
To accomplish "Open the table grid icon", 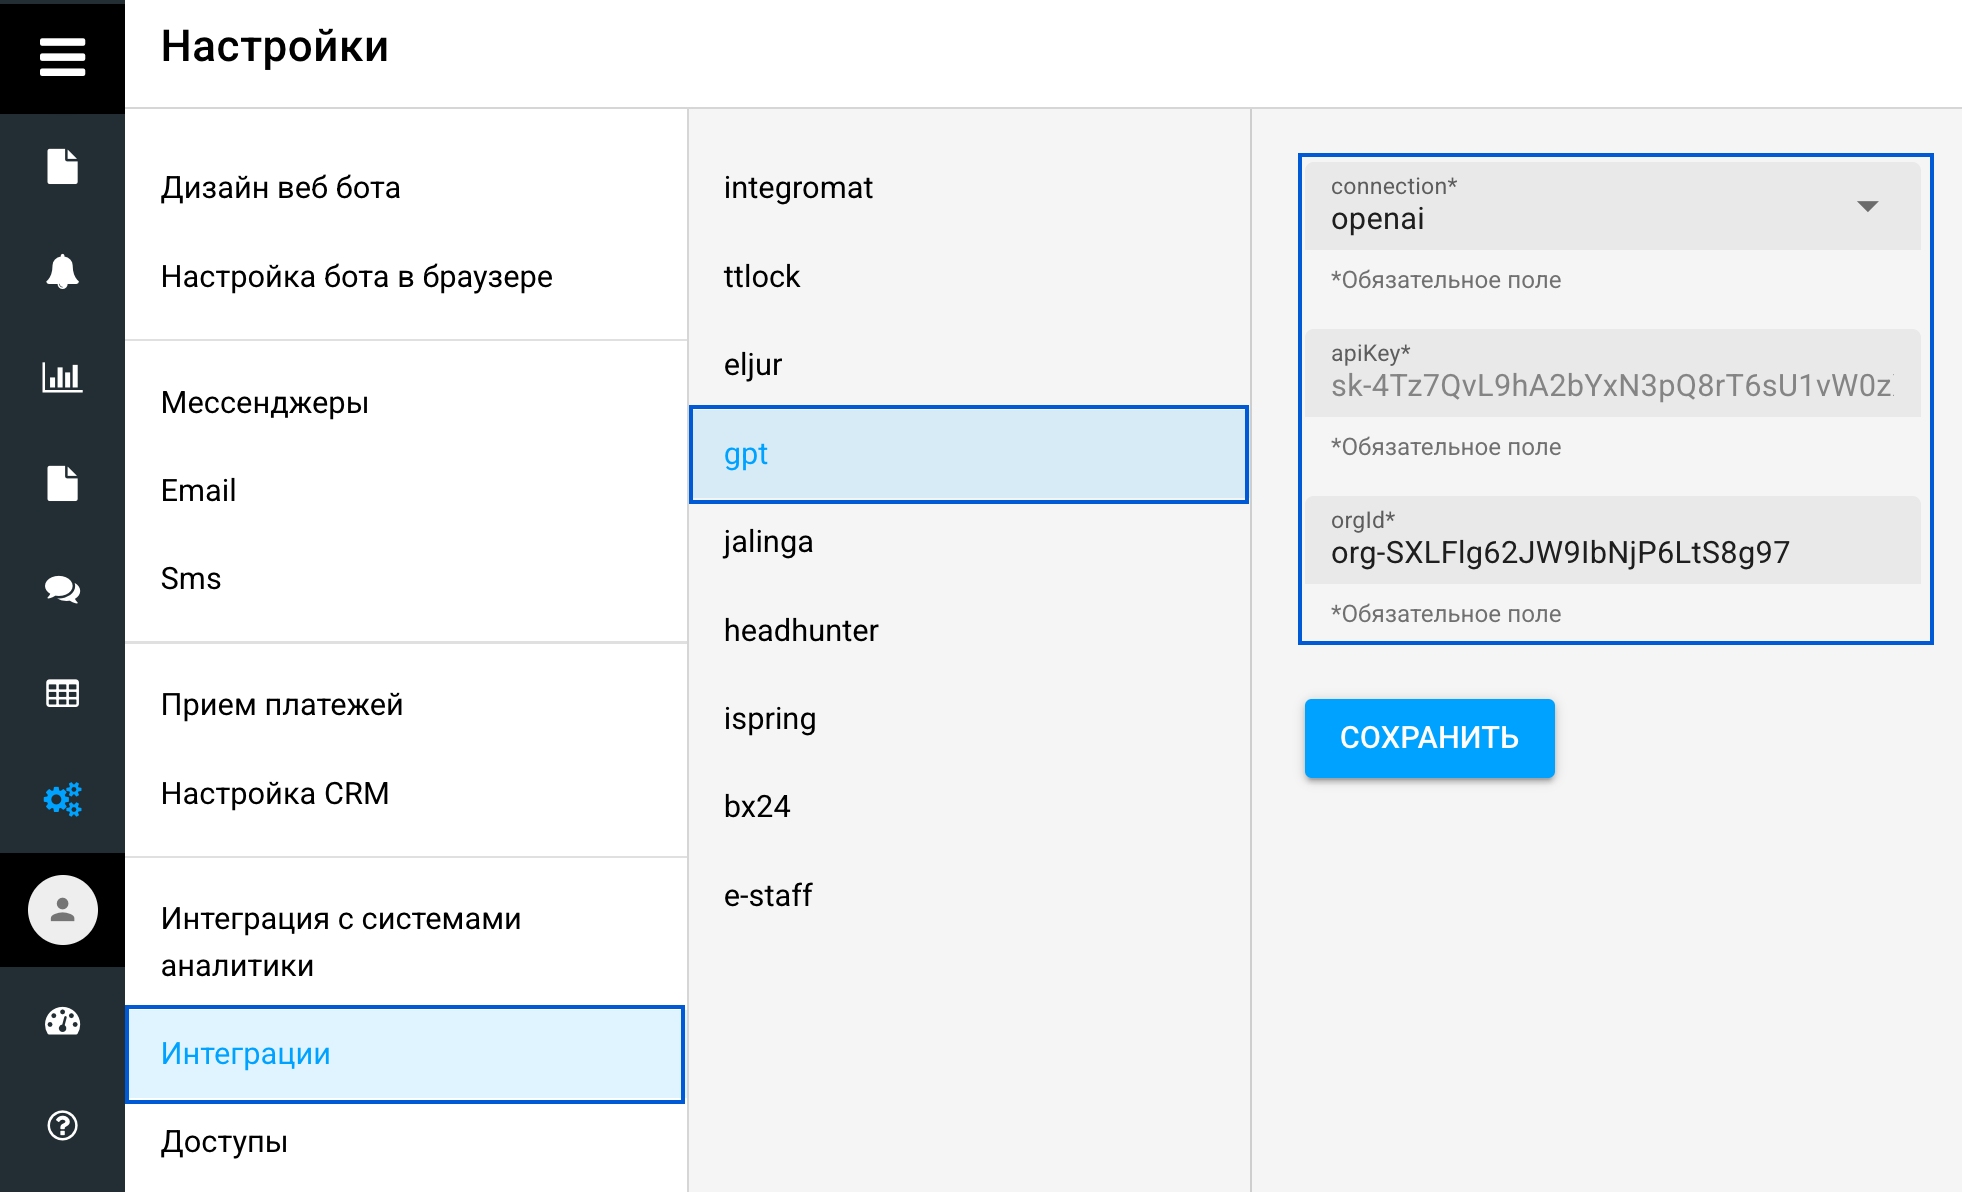I will [x=62, y=693].
